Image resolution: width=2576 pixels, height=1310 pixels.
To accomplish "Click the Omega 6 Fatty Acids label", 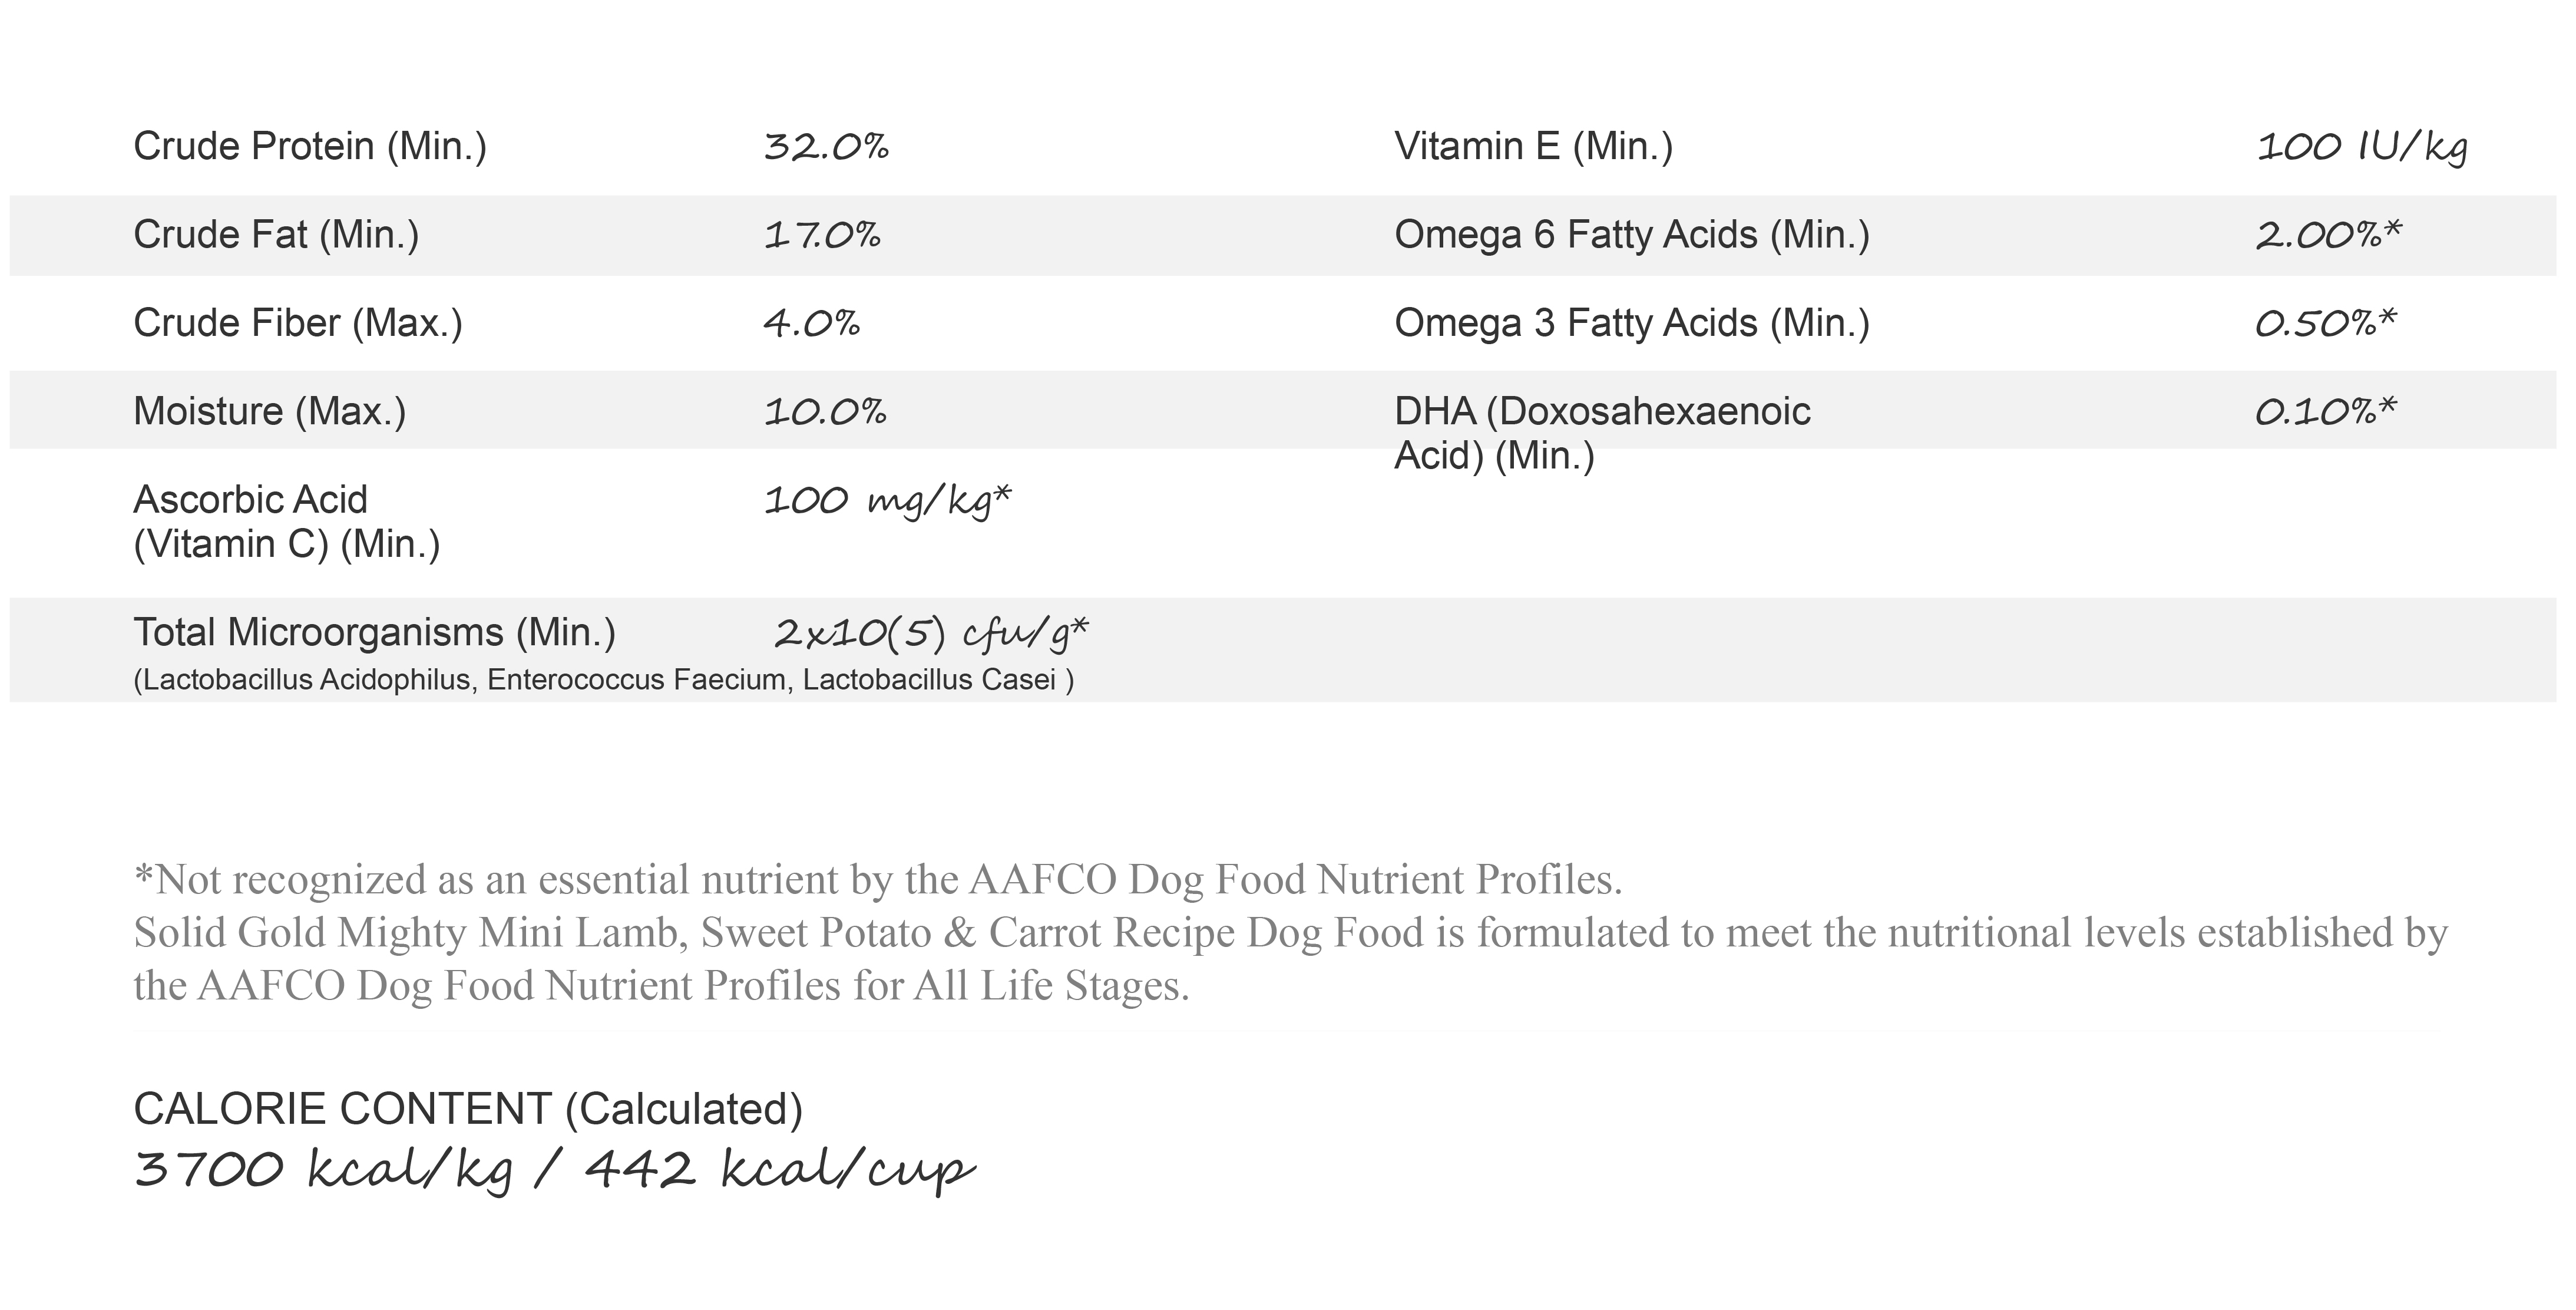I will click(x=1632, y=235).
